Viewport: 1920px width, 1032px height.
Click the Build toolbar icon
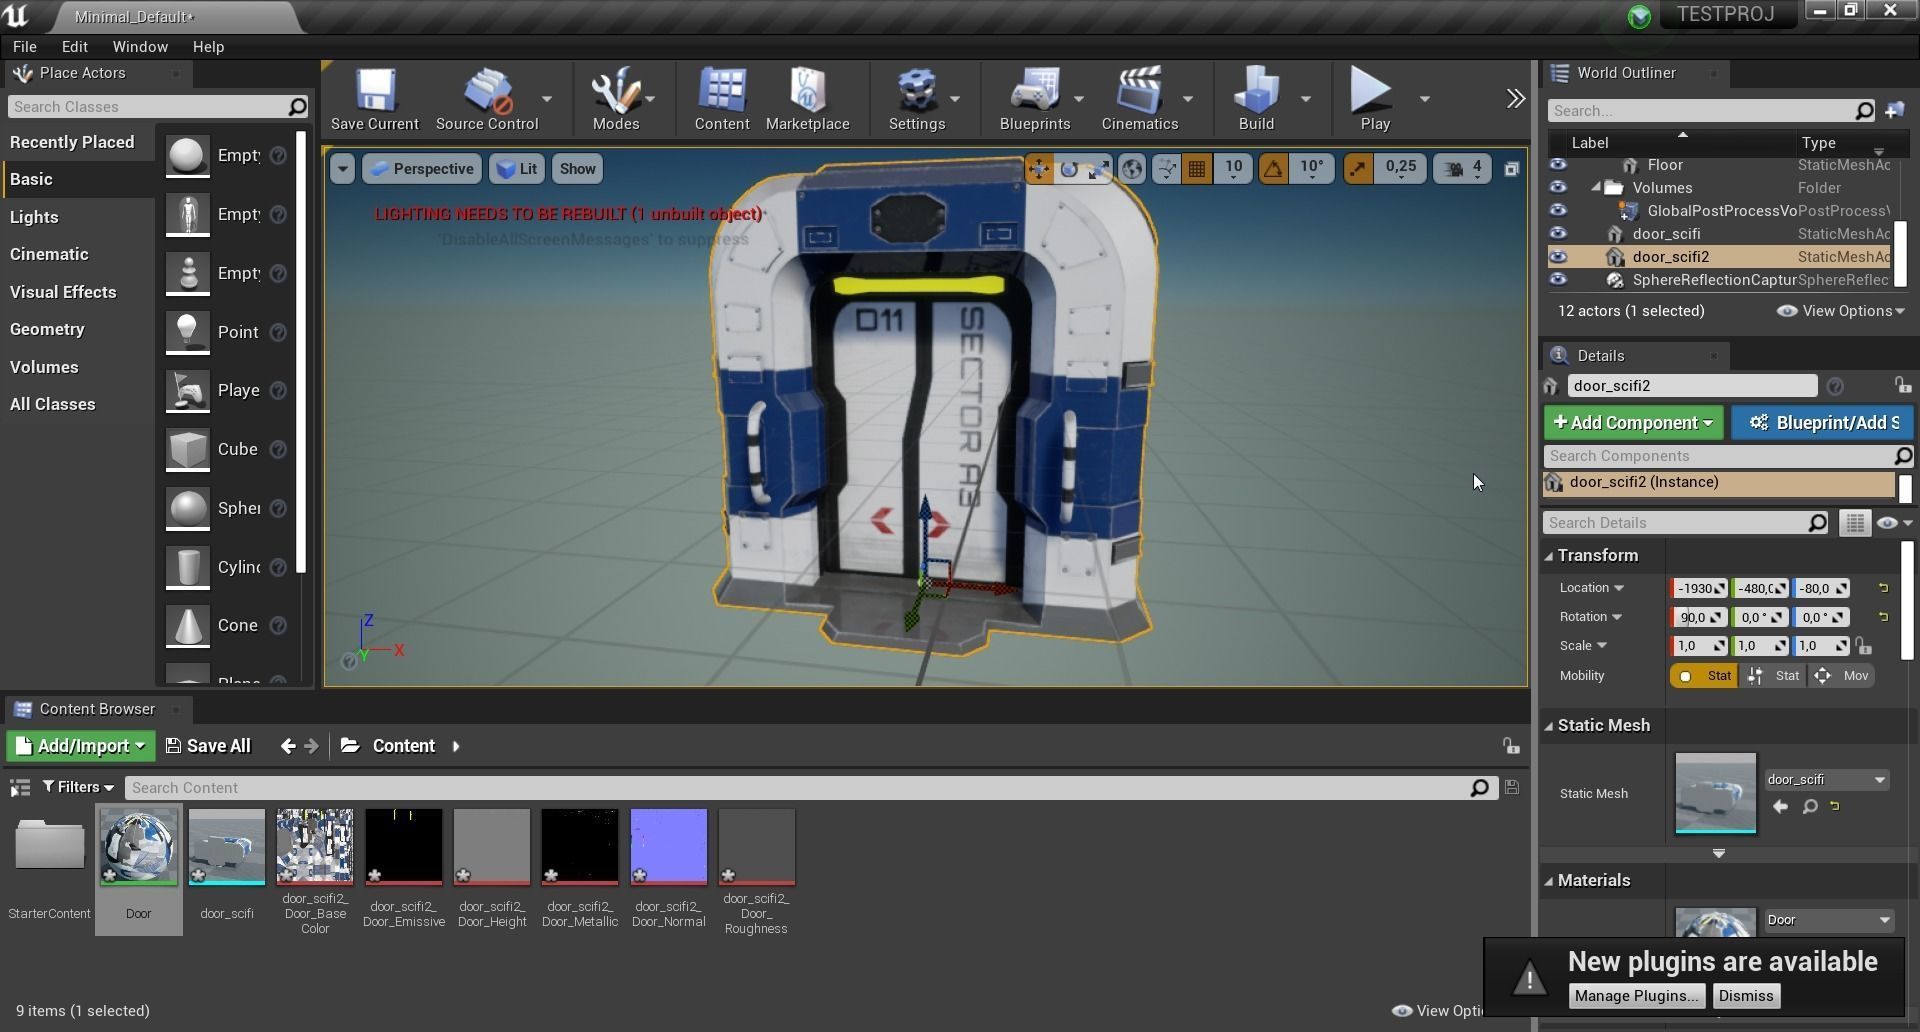1256,99
